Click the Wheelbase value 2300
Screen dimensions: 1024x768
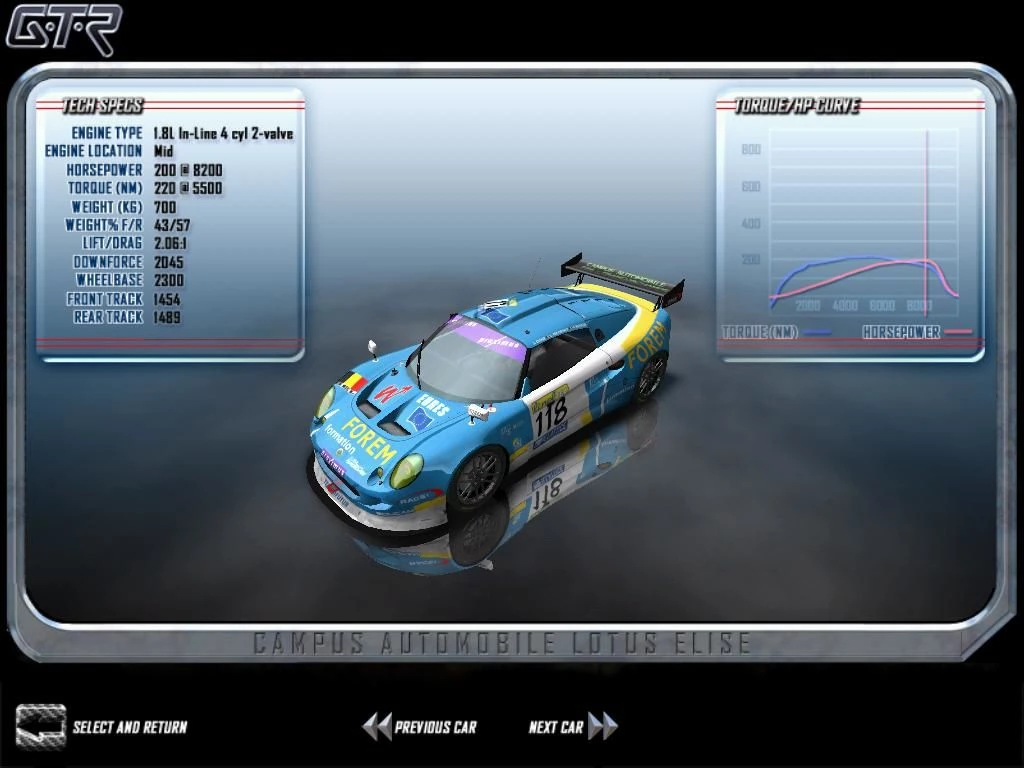(168, 280)
